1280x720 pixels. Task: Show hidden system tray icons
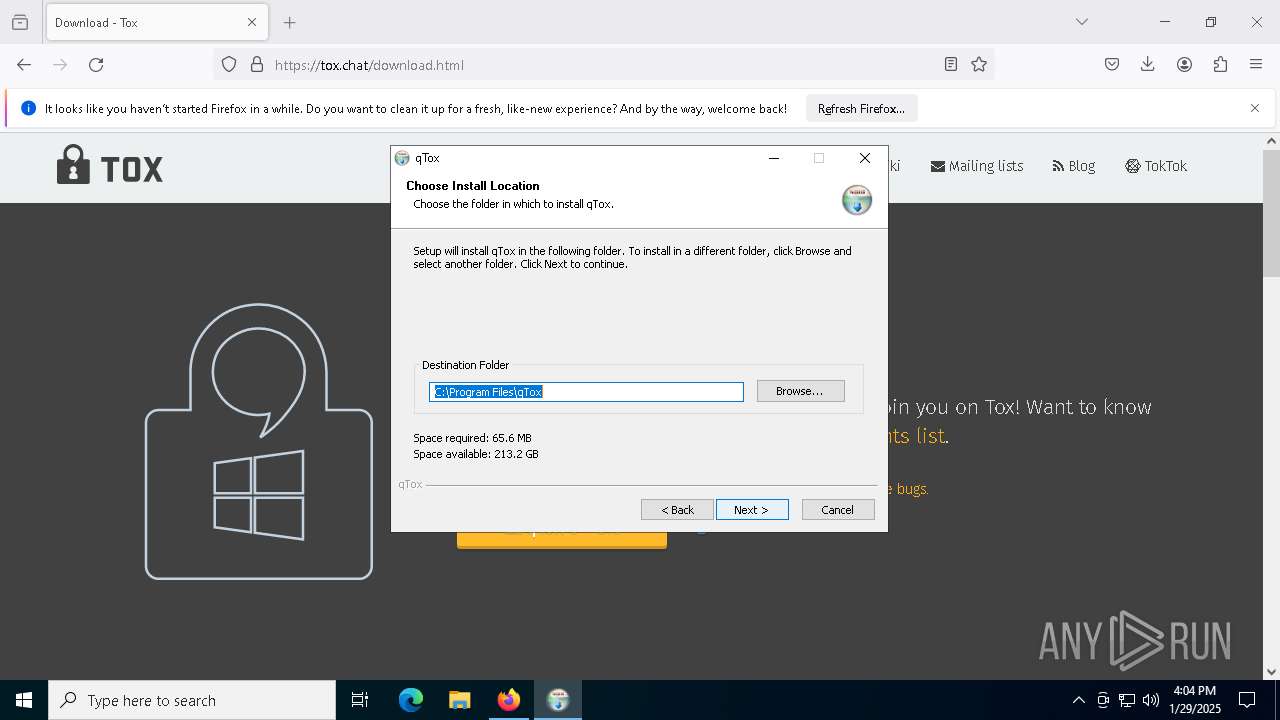[x=1078, y=700]
